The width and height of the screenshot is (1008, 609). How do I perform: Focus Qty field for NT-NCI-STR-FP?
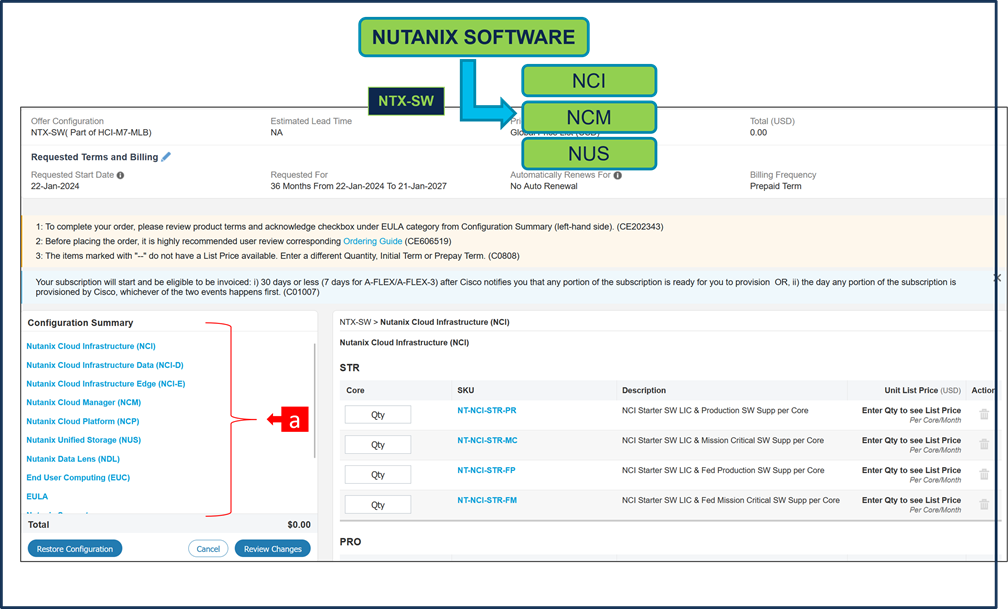click(378, 475)
